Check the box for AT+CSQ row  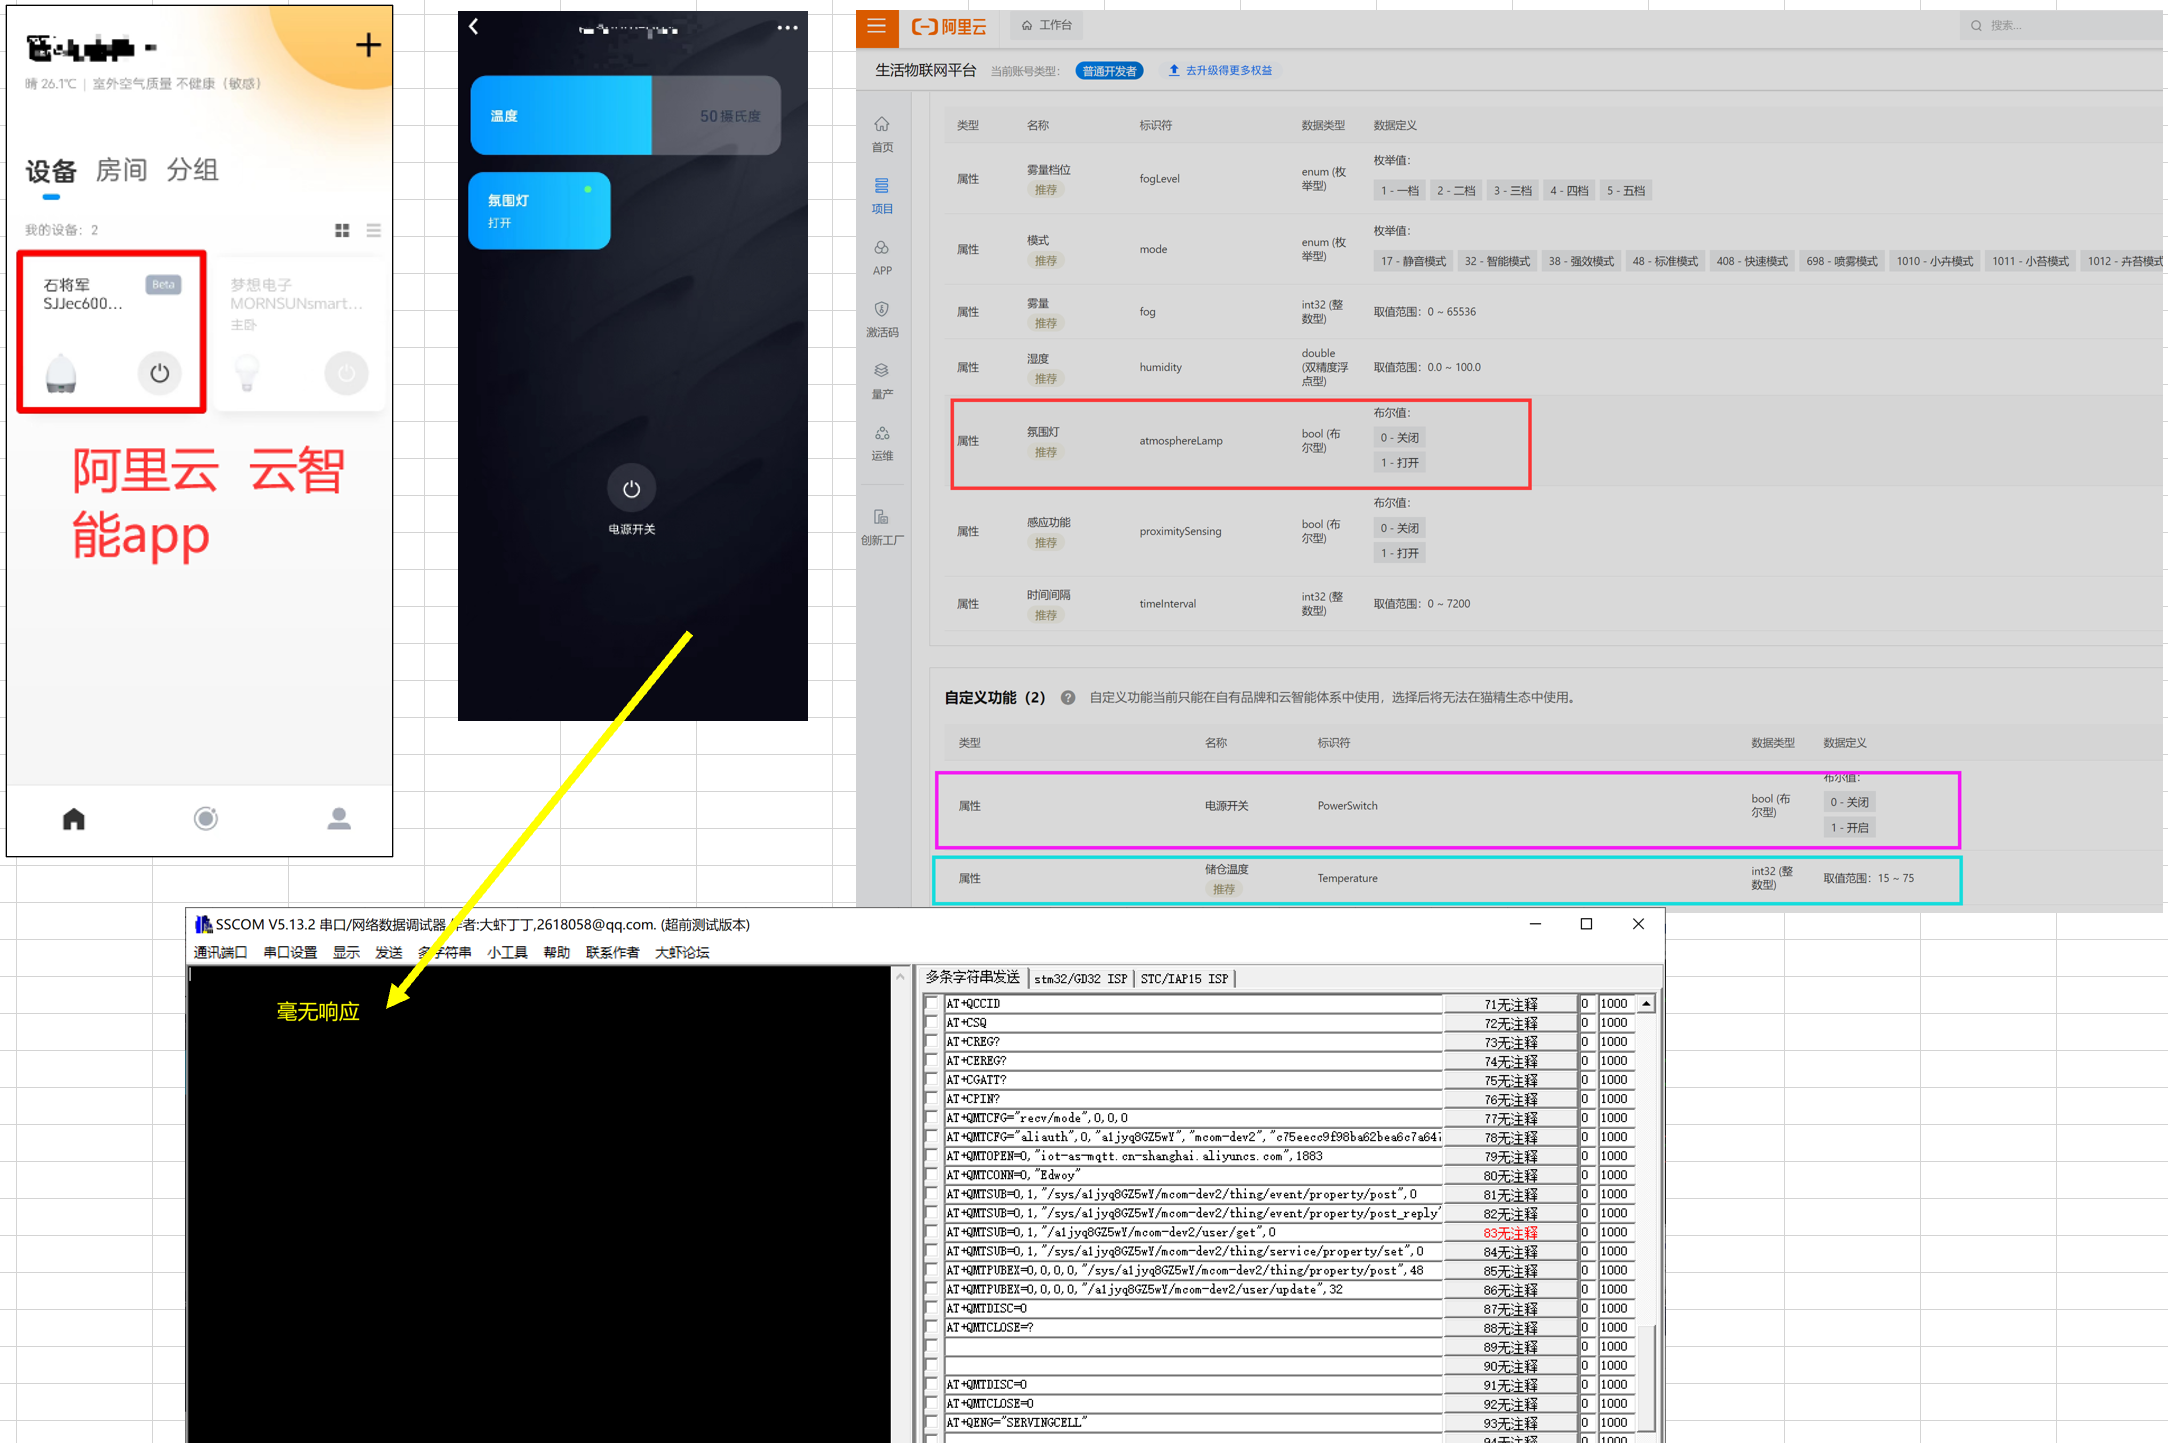(932, 1022)
